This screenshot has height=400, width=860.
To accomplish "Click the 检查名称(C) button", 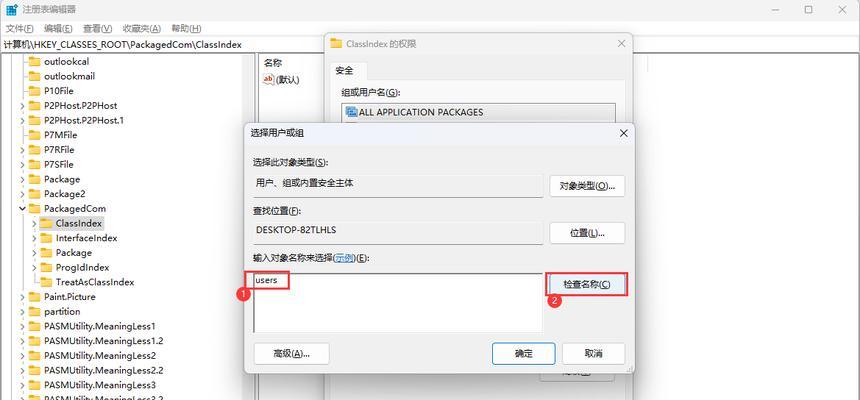I will 586,284.
